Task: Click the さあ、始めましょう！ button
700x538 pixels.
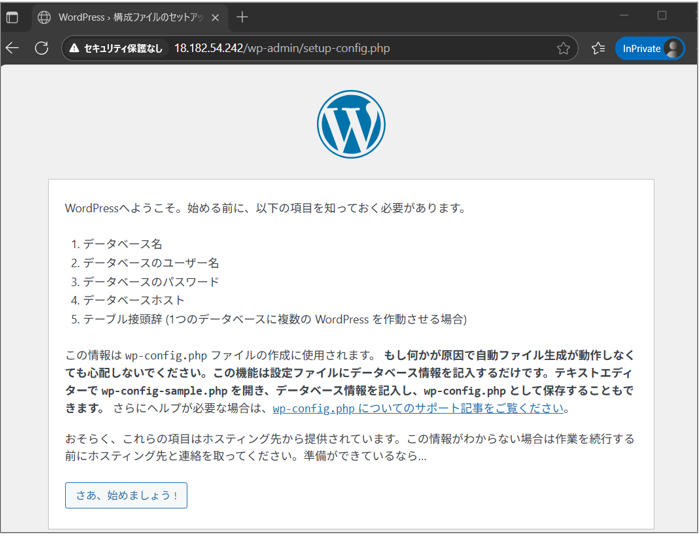Action: (126, 495)
